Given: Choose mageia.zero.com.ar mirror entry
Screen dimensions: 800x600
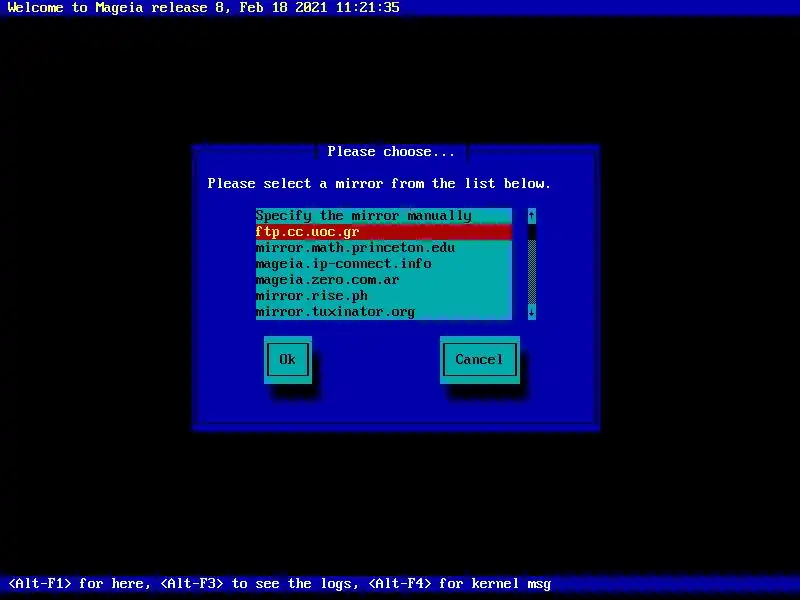Looking at the screenshot, I should [384, 280].
